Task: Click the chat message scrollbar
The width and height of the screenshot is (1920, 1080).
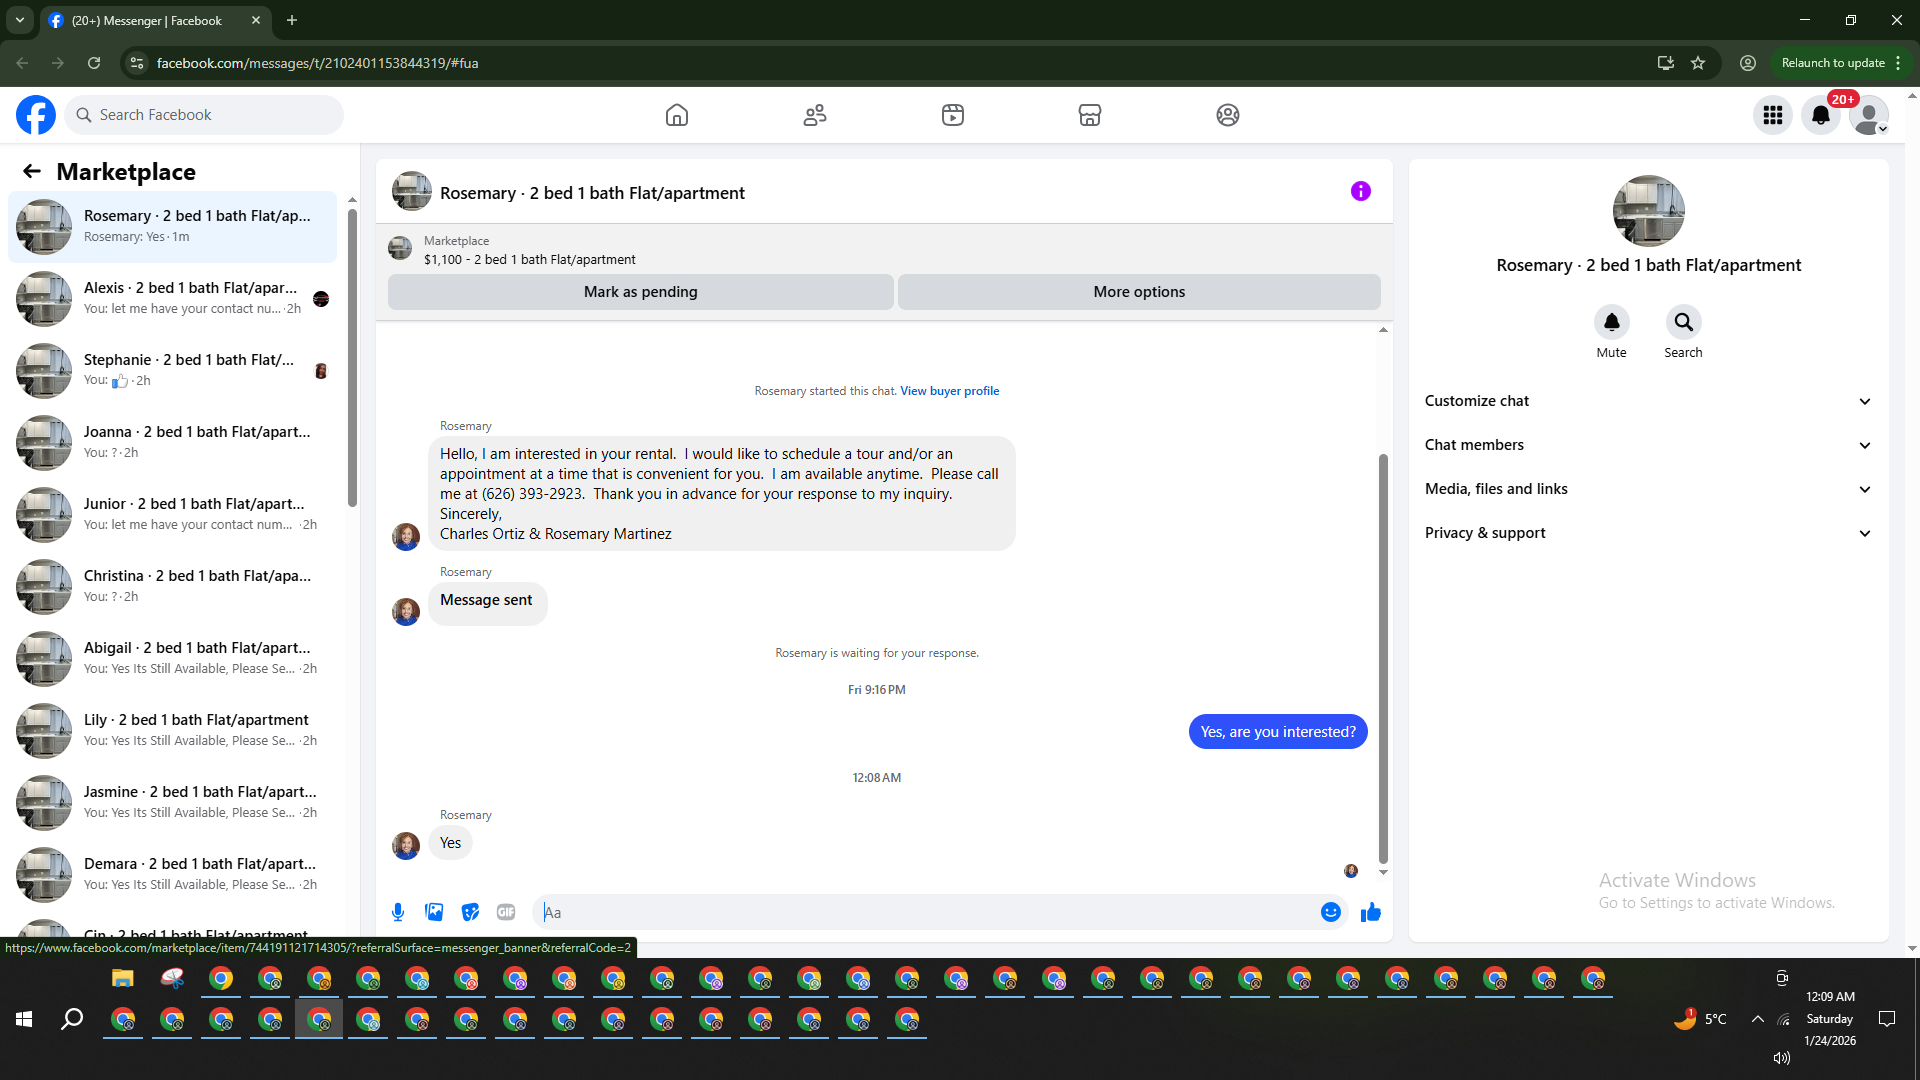Action: click(1383, 658)
